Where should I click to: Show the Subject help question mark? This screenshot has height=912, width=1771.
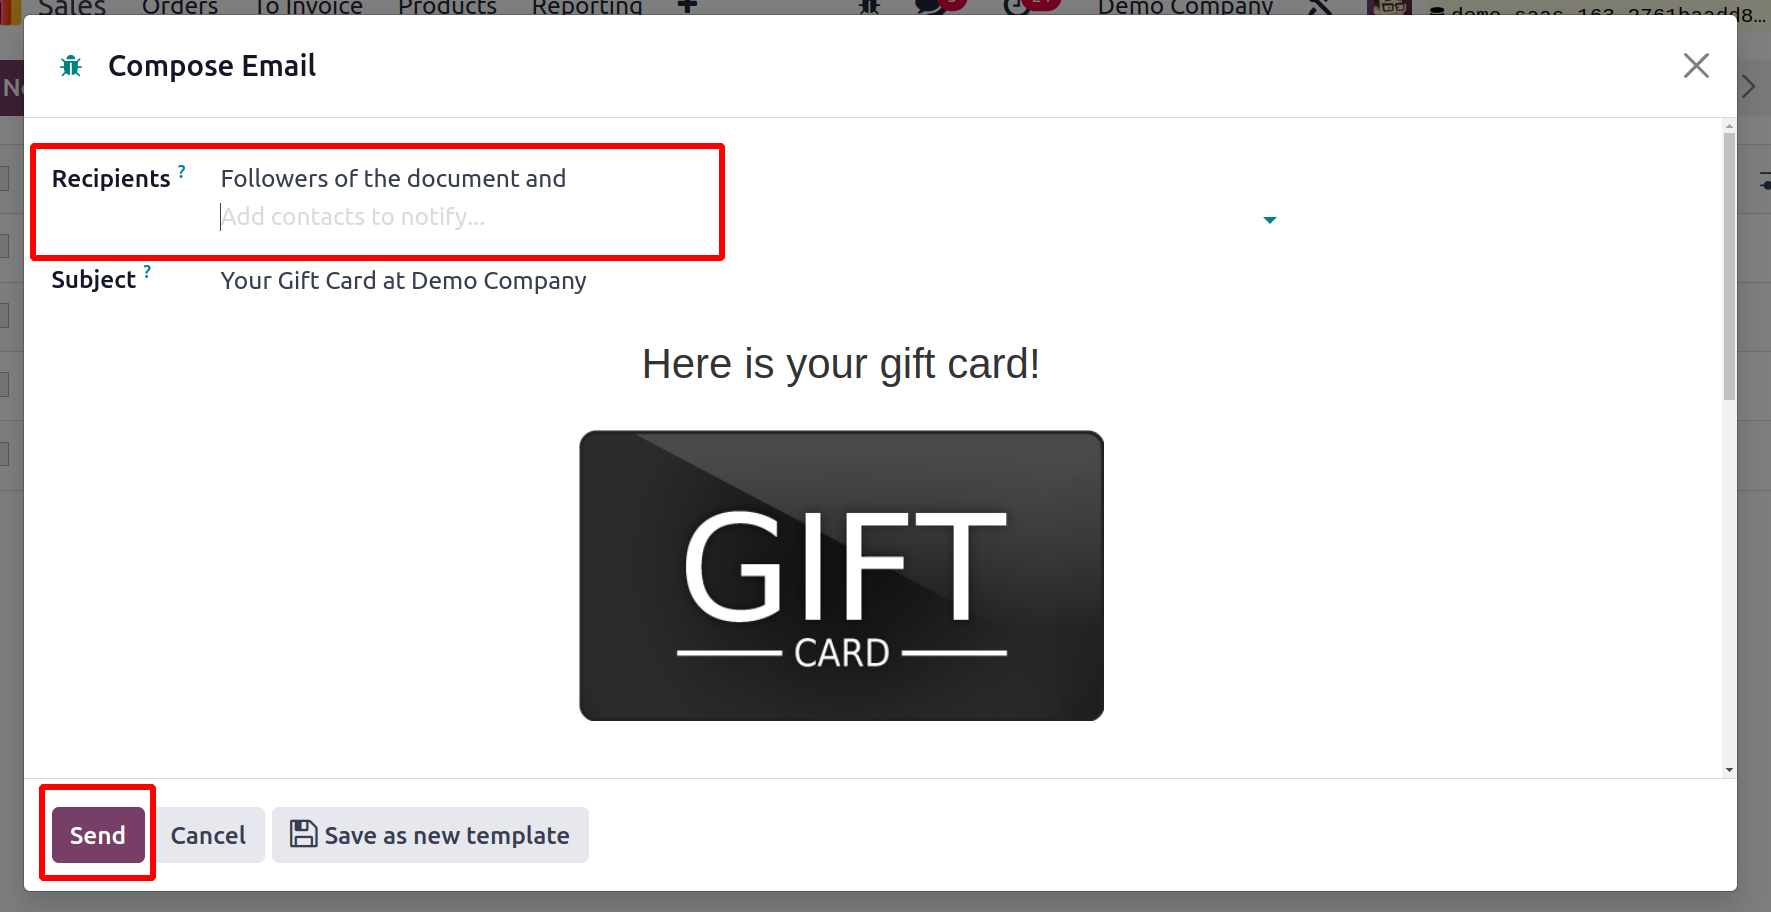click(147, 272)
